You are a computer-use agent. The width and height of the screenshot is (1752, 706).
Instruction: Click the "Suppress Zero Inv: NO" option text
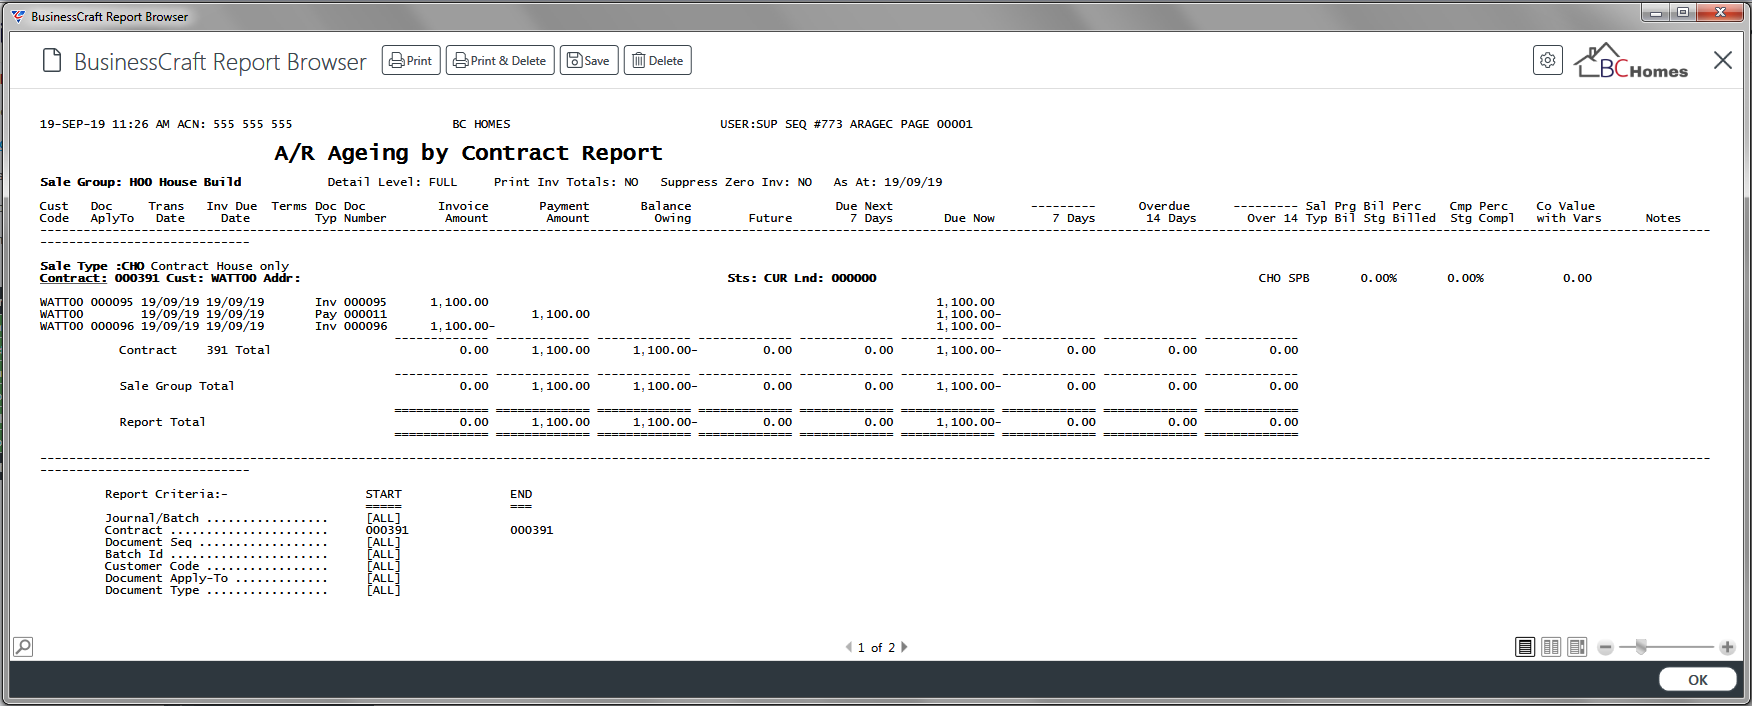pos(736,182)
